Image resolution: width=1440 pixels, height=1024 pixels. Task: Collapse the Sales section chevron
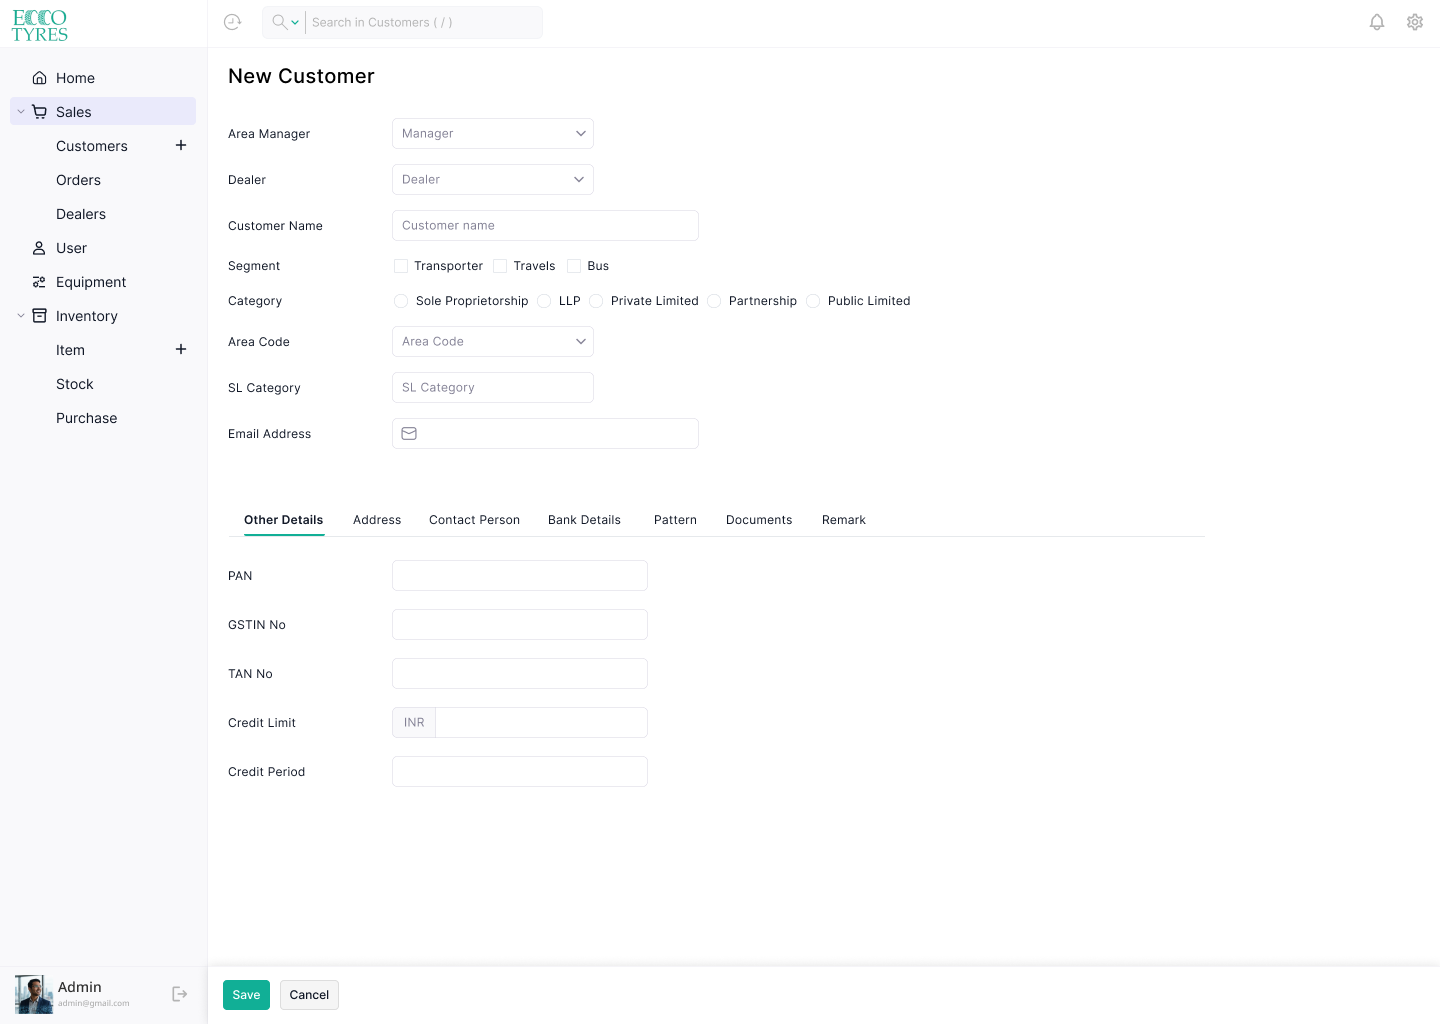pyautogui.click(x=21, y=112)
